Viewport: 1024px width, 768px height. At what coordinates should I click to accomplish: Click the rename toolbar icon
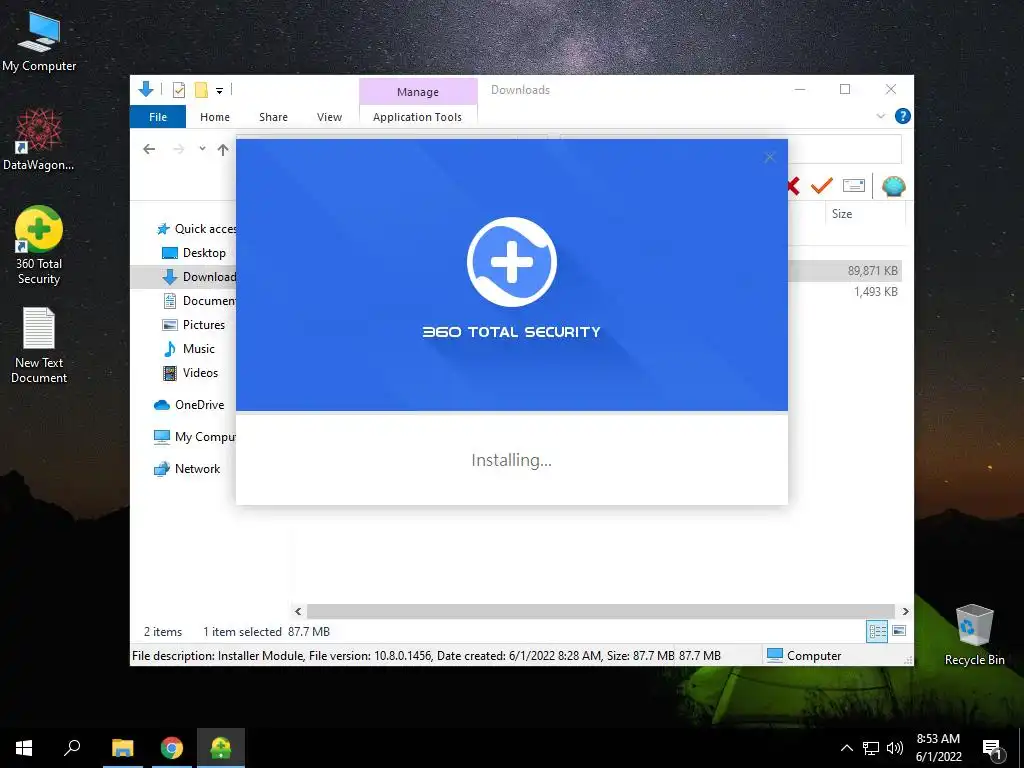(x=854, y=185)
